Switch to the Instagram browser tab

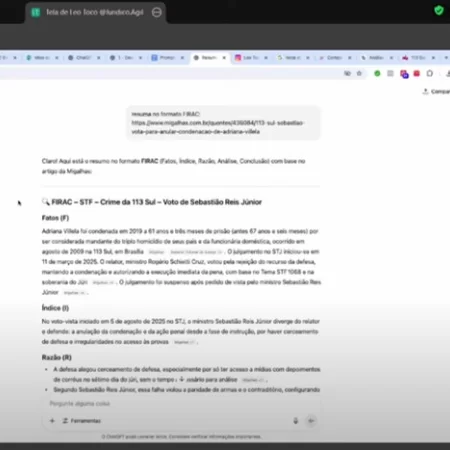pyautogui.click(x=251, y=58)
